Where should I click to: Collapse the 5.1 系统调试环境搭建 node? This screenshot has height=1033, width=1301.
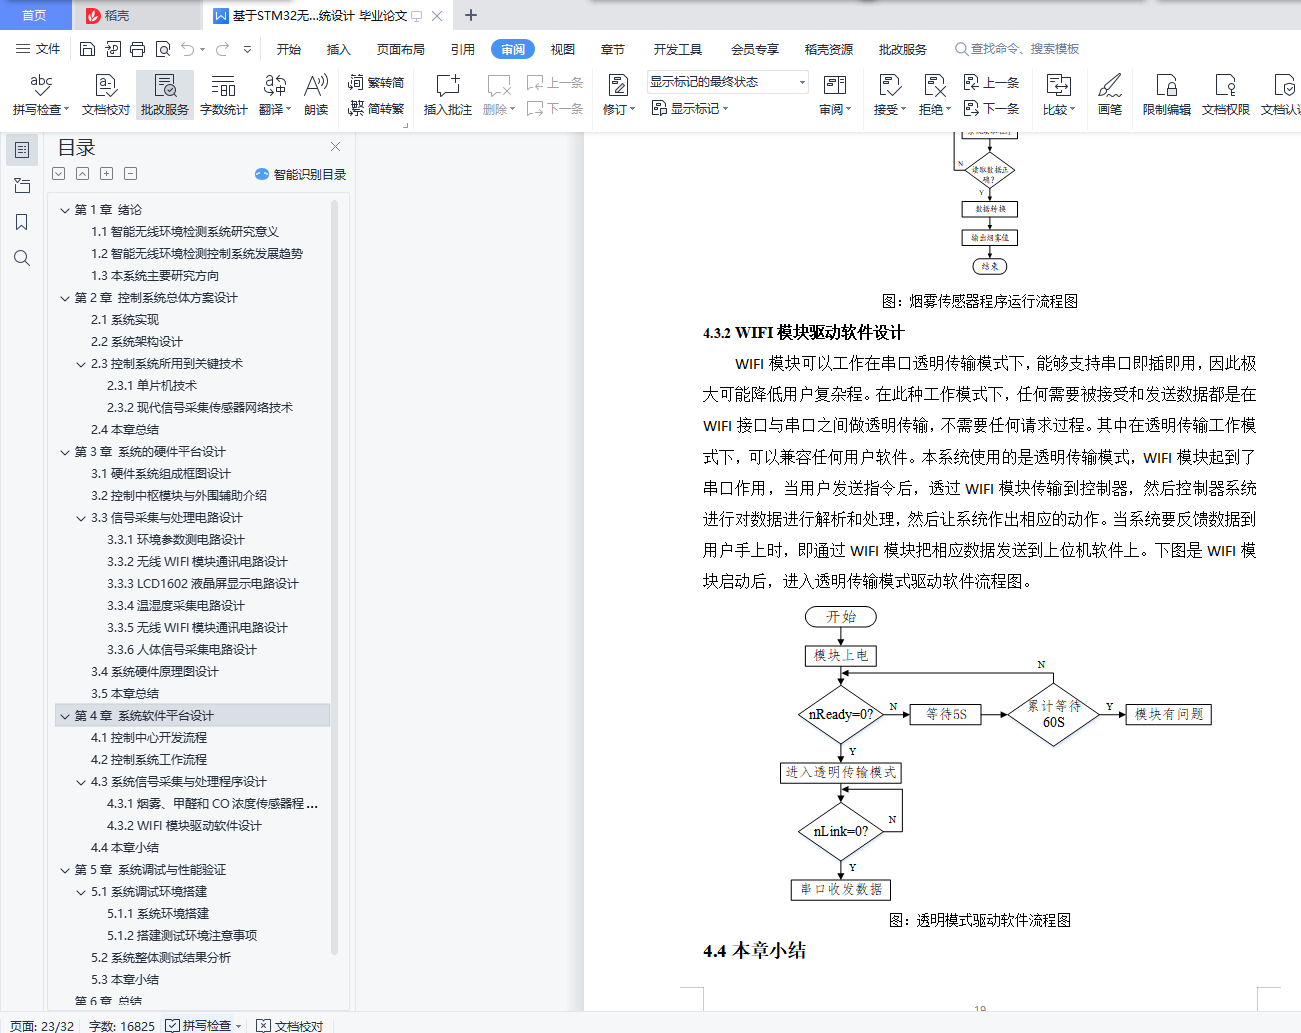[81, 892]
